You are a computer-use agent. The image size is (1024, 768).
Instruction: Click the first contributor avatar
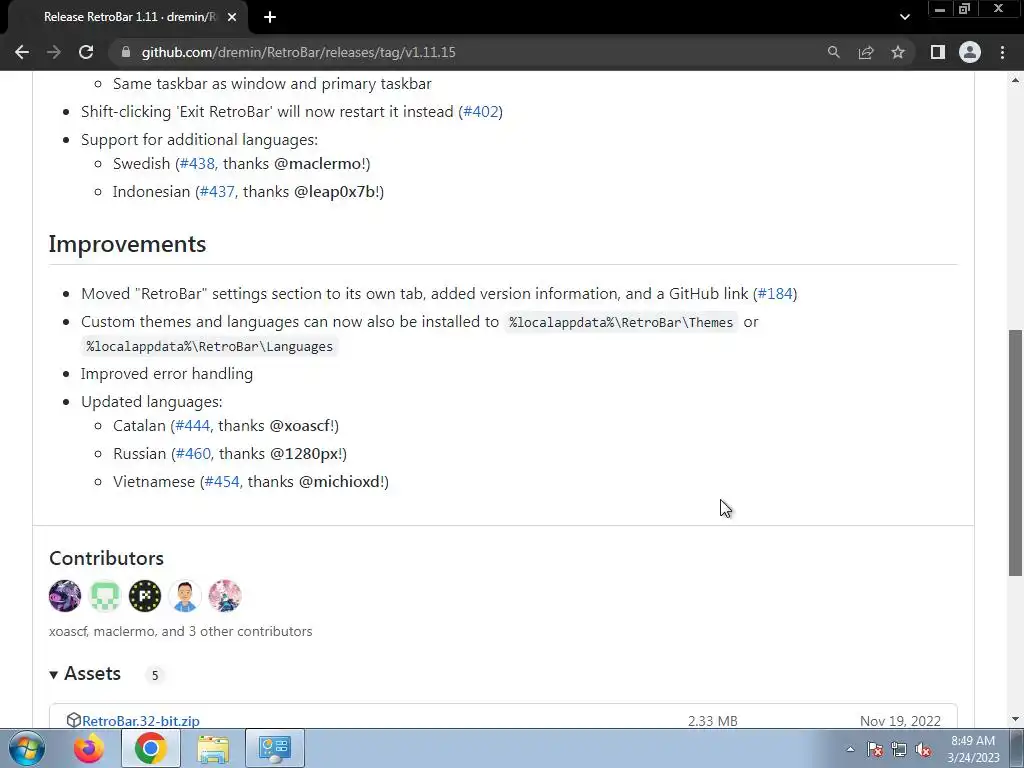point(65,596)
